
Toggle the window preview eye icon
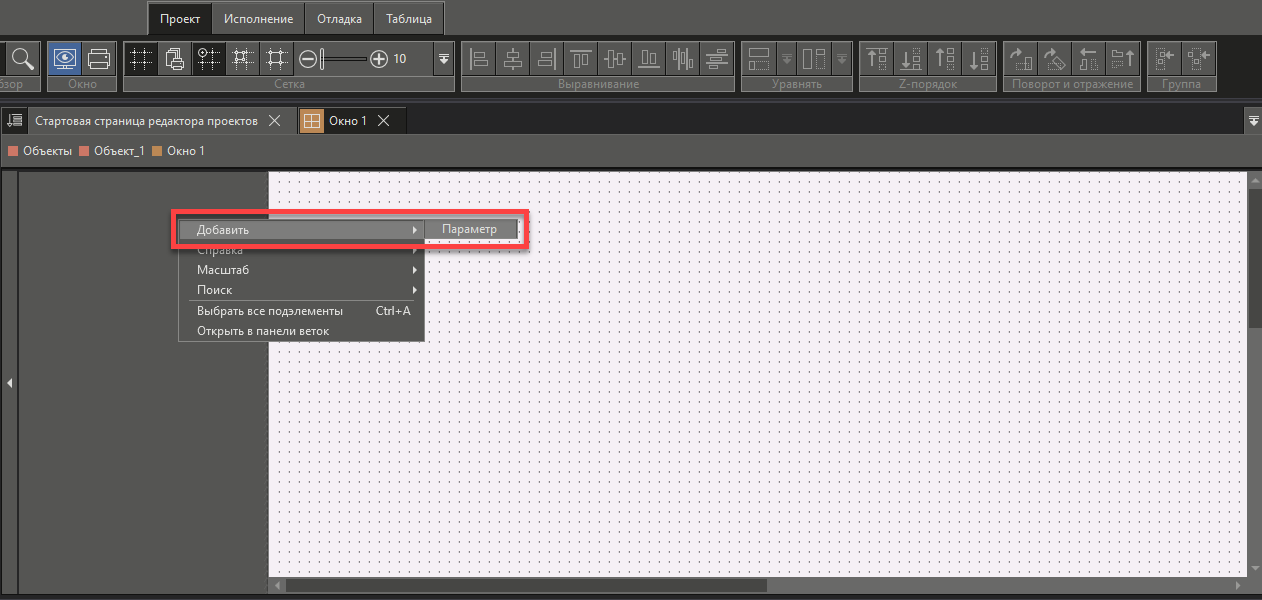[x=65, y=58]
